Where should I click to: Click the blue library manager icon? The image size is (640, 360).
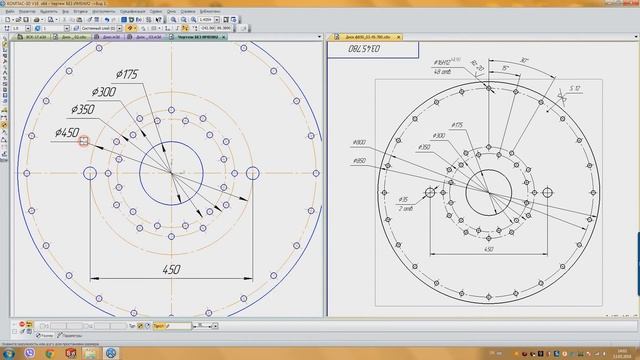tap(124, 20)
